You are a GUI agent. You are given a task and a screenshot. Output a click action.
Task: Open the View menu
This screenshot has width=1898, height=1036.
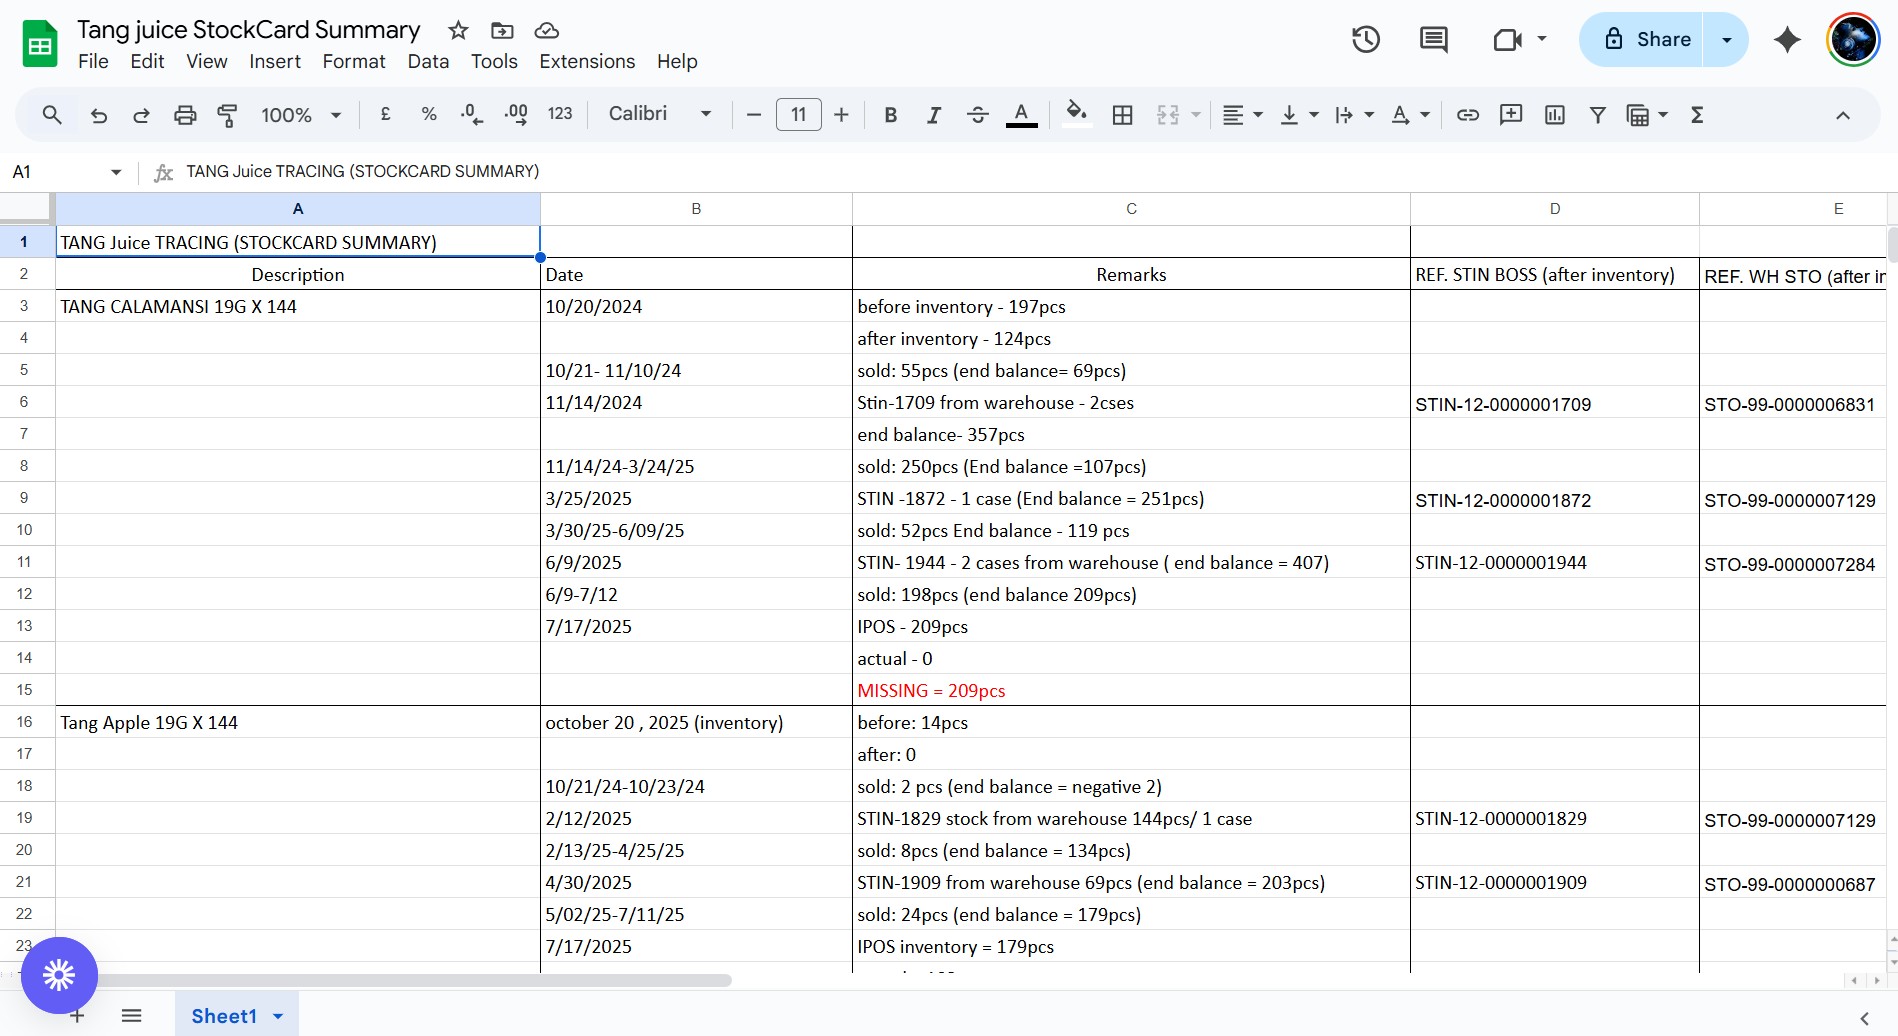[x=207, y=61]
